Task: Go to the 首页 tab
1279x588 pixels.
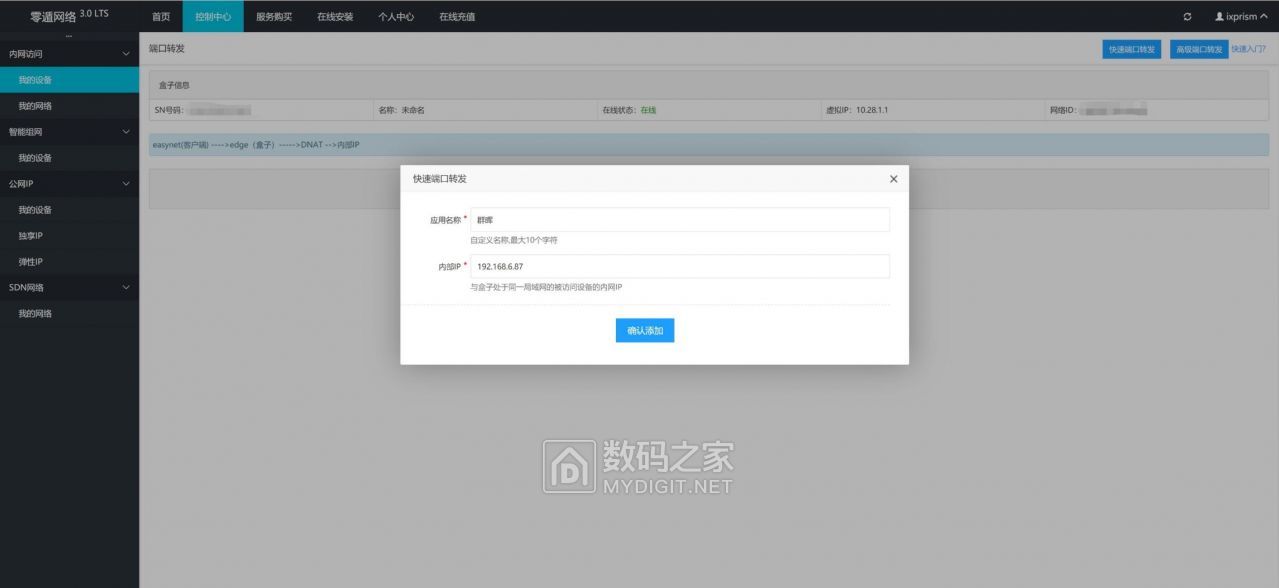Action: [161, 17]
